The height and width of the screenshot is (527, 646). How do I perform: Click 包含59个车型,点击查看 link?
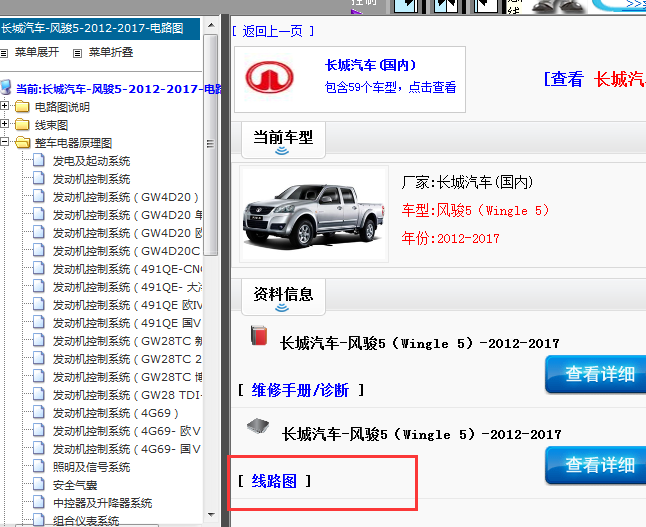[x=390, y=87]
